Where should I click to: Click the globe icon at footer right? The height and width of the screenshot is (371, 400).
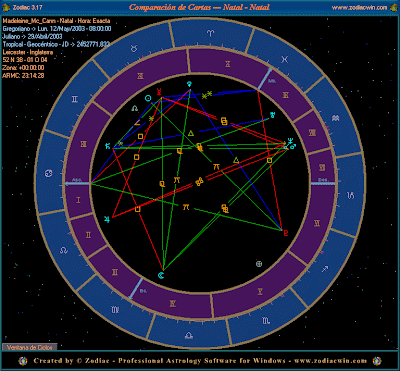(377, 361)
